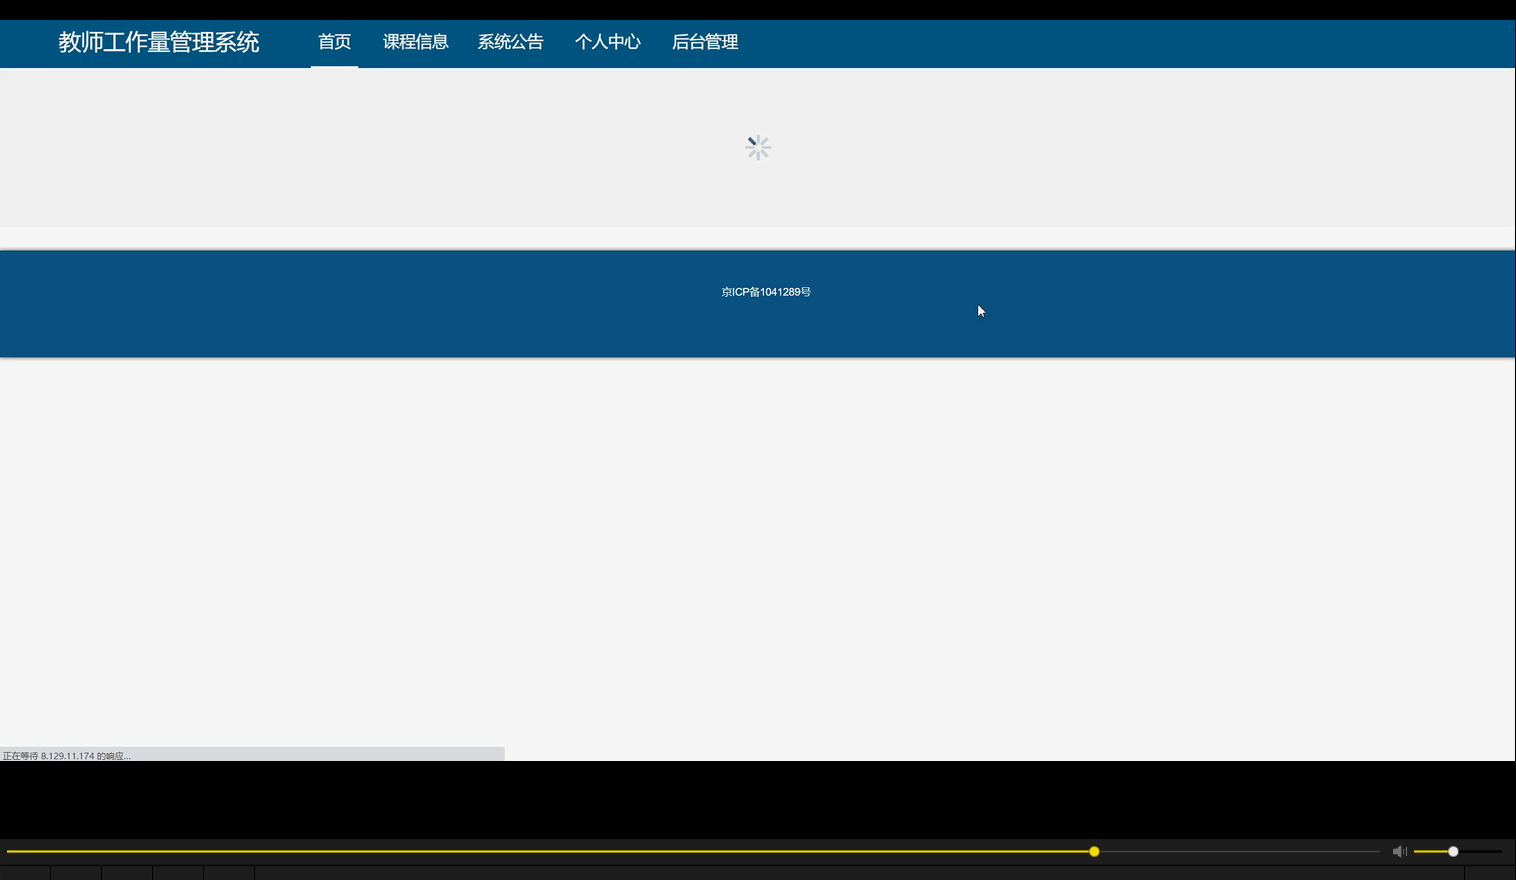Screen dimensions: 1516x880
Task: Open 个人中心 page
Action: pos(607,42)
